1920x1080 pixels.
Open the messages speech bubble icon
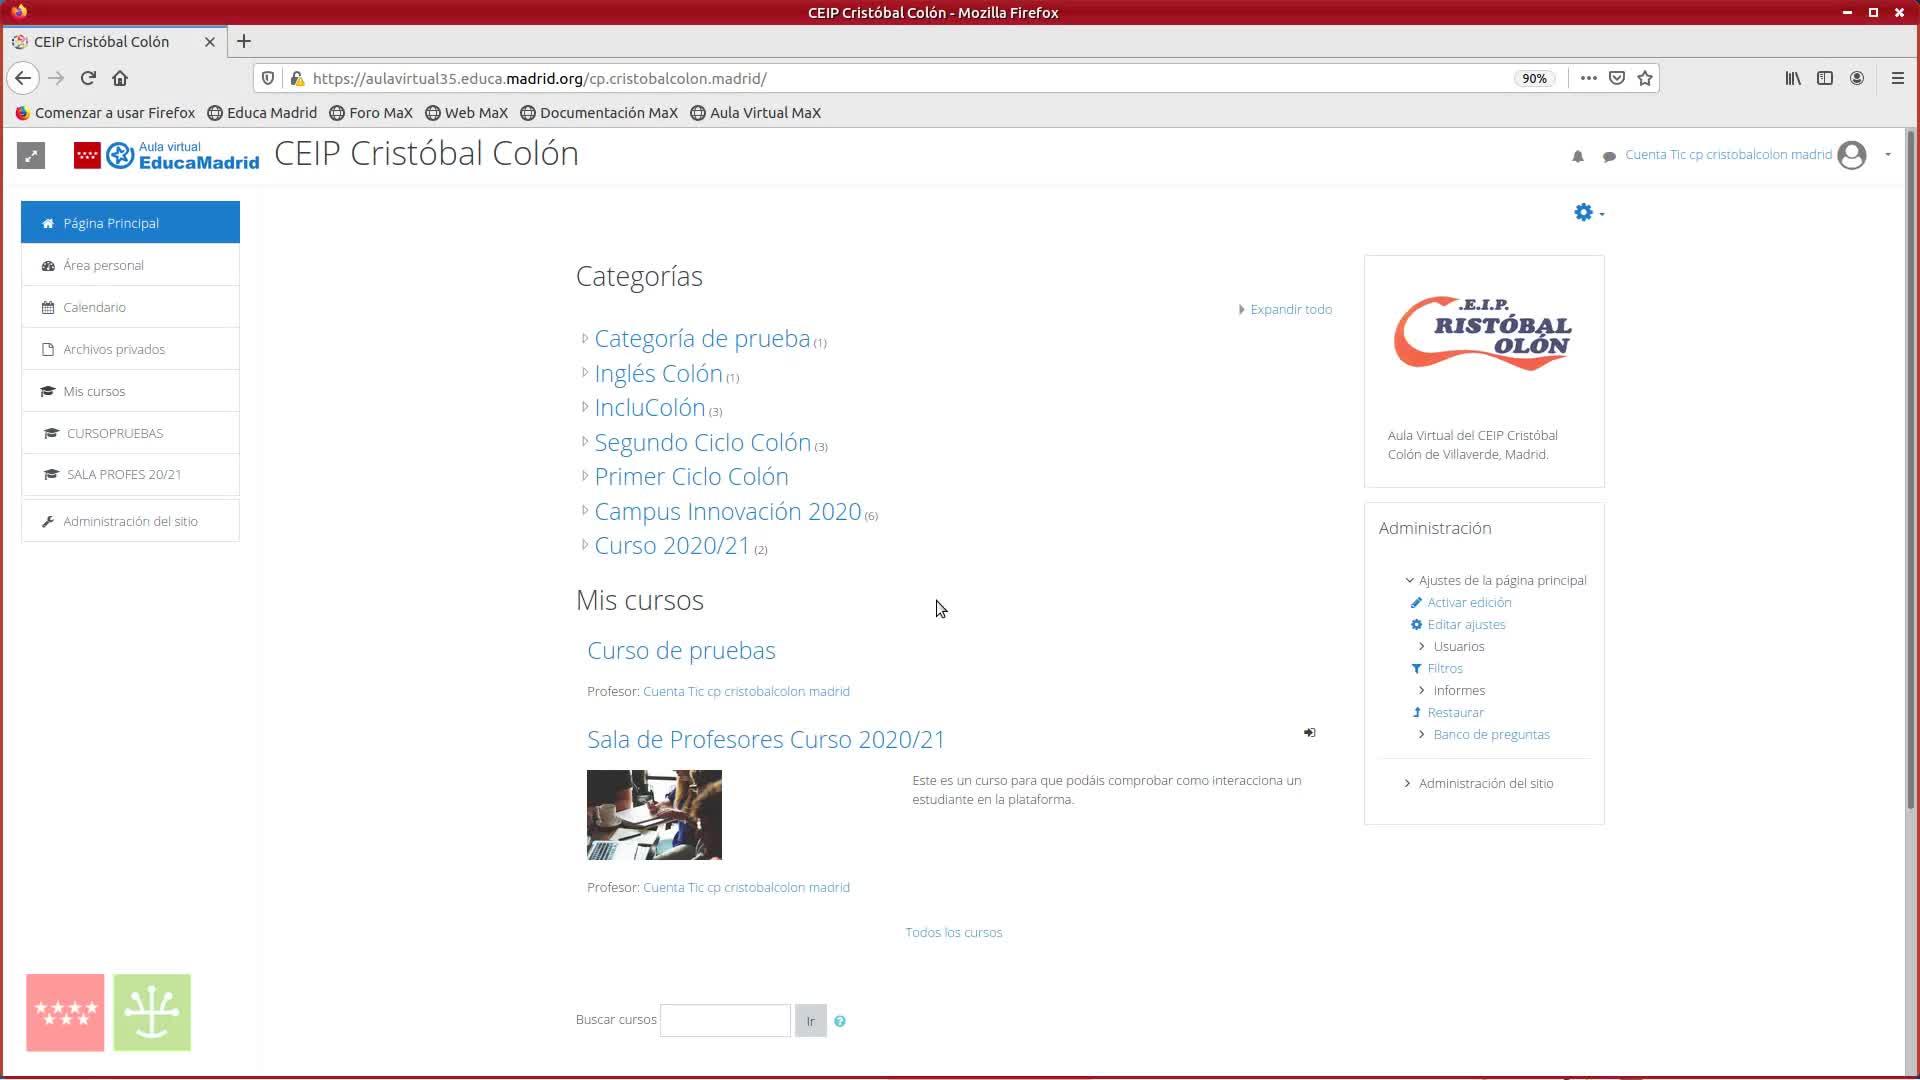pyautogui.click(x=1609, y=156)
